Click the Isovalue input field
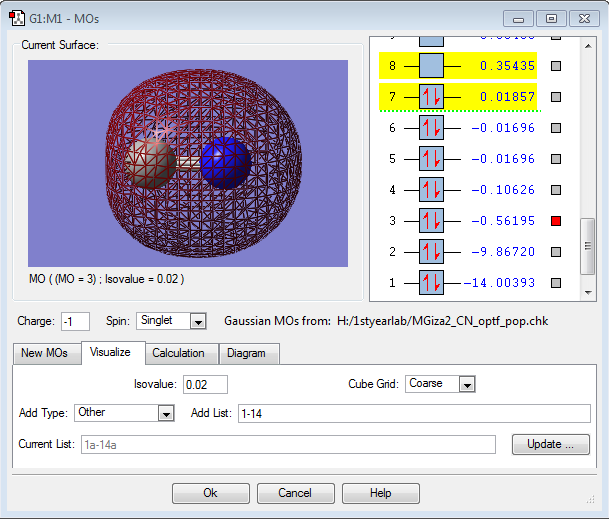The width and height of the screenshot is (609, 519). click(205, 385)
